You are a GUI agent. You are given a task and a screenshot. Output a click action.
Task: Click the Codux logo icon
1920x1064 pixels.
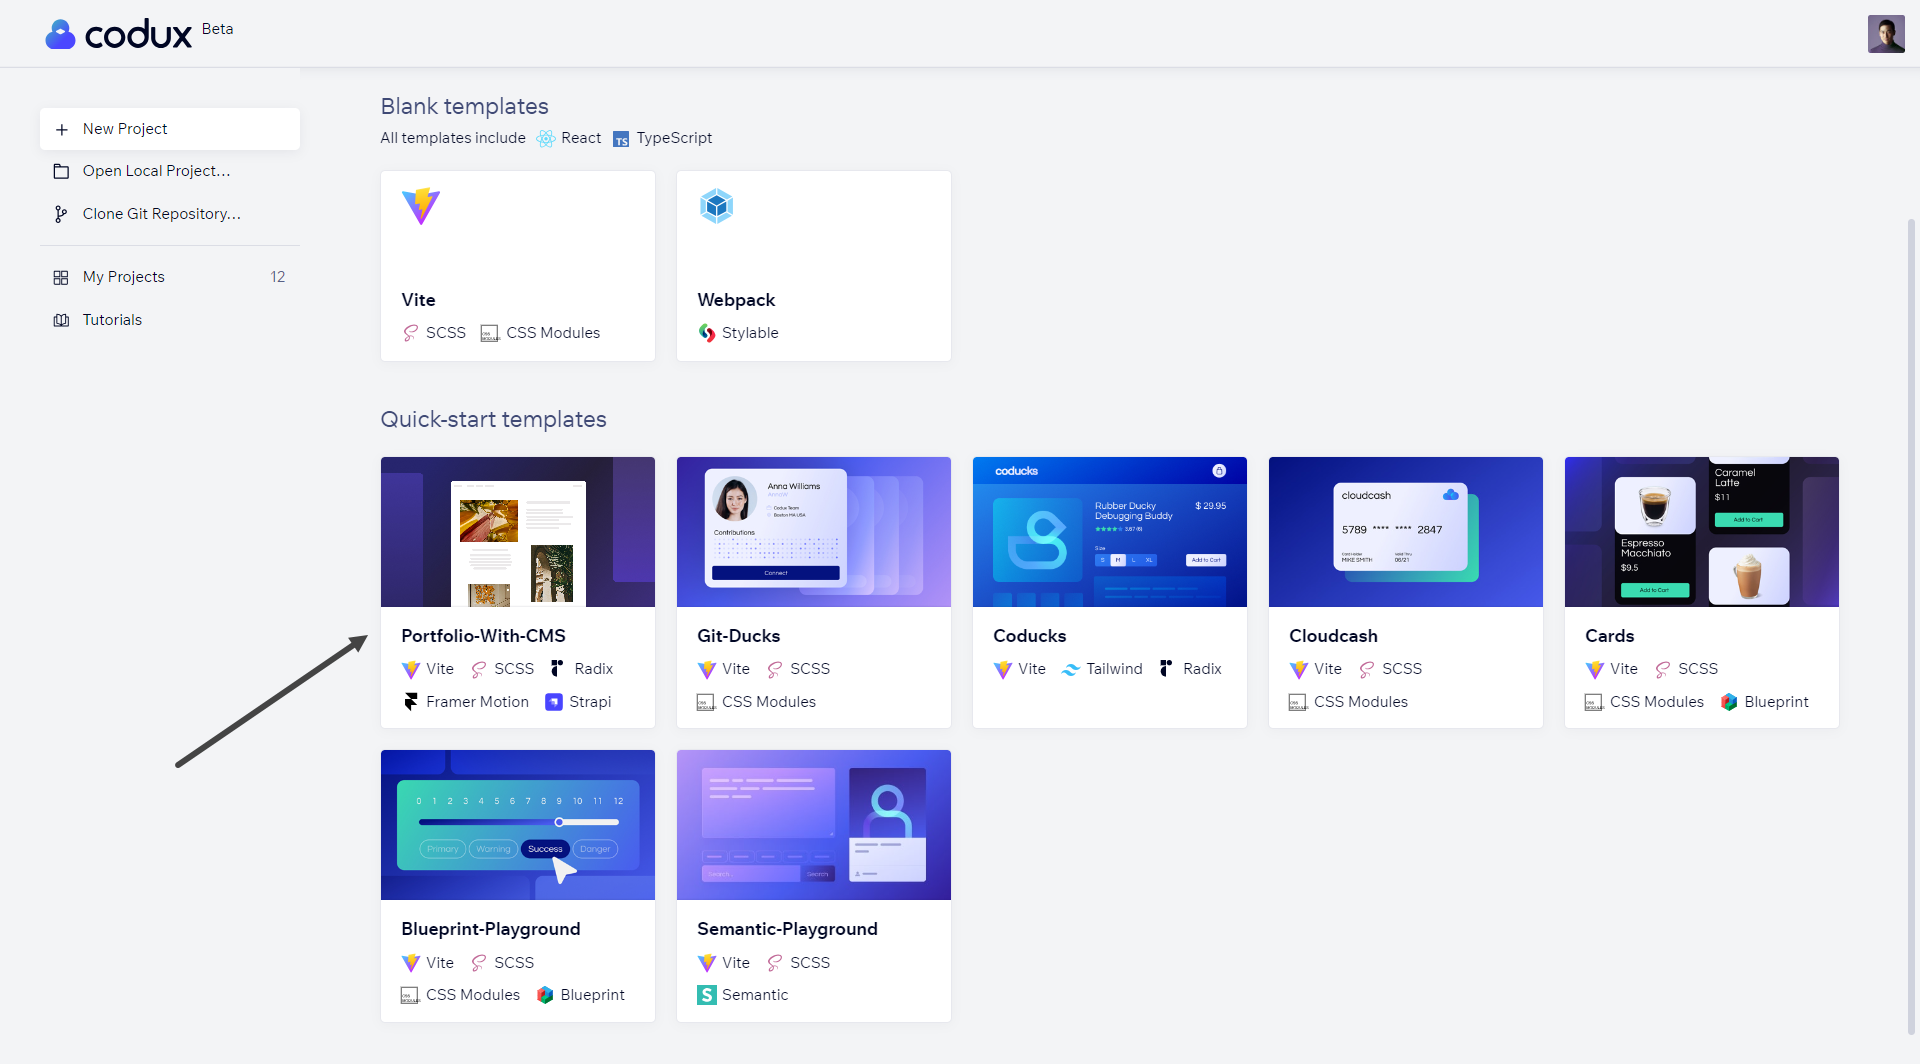tap(60, 34)
